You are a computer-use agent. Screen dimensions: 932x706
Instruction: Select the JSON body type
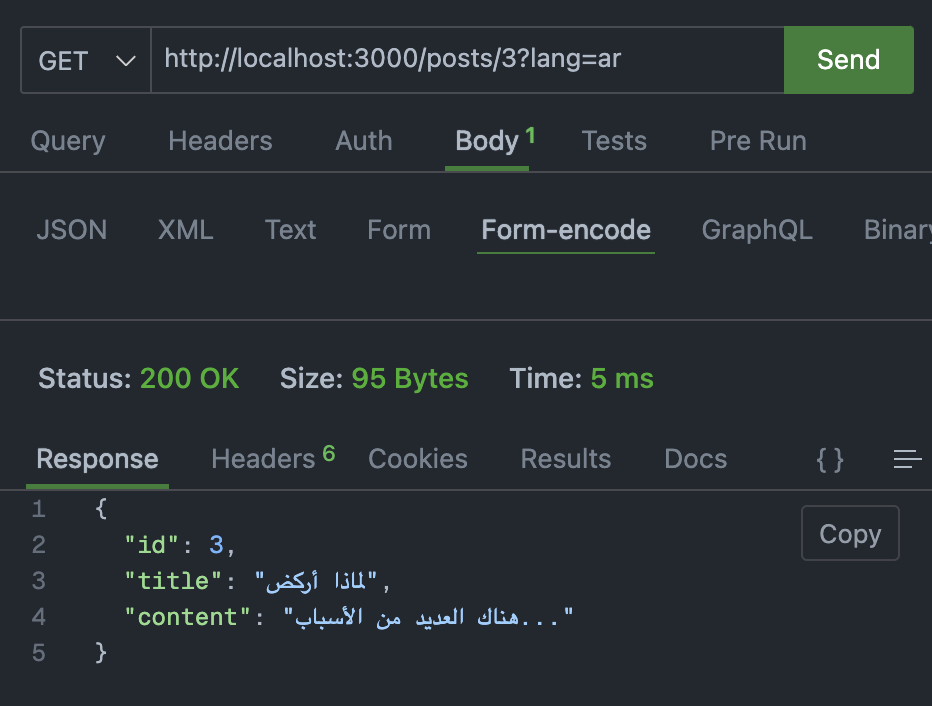pyautogui.click(x=71, y=230)
